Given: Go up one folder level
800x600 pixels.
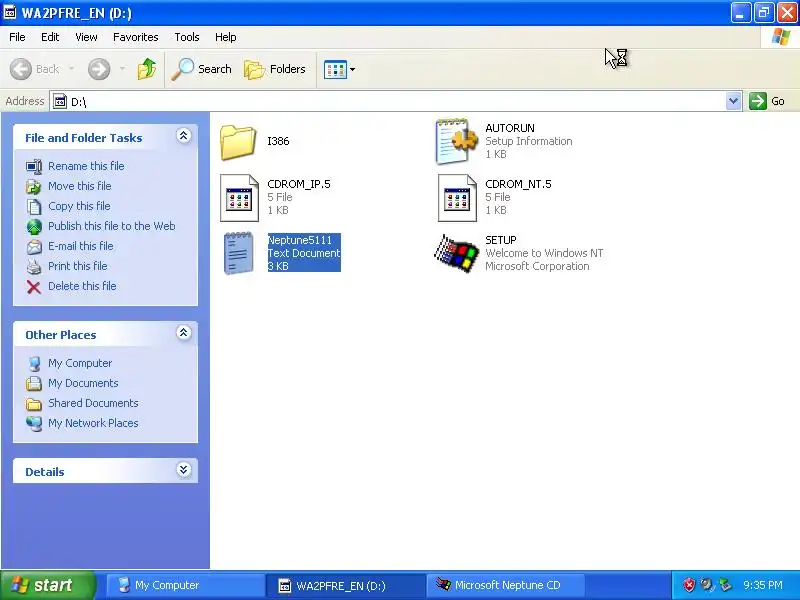Looking at the screenshot, I should click(147, 69).
